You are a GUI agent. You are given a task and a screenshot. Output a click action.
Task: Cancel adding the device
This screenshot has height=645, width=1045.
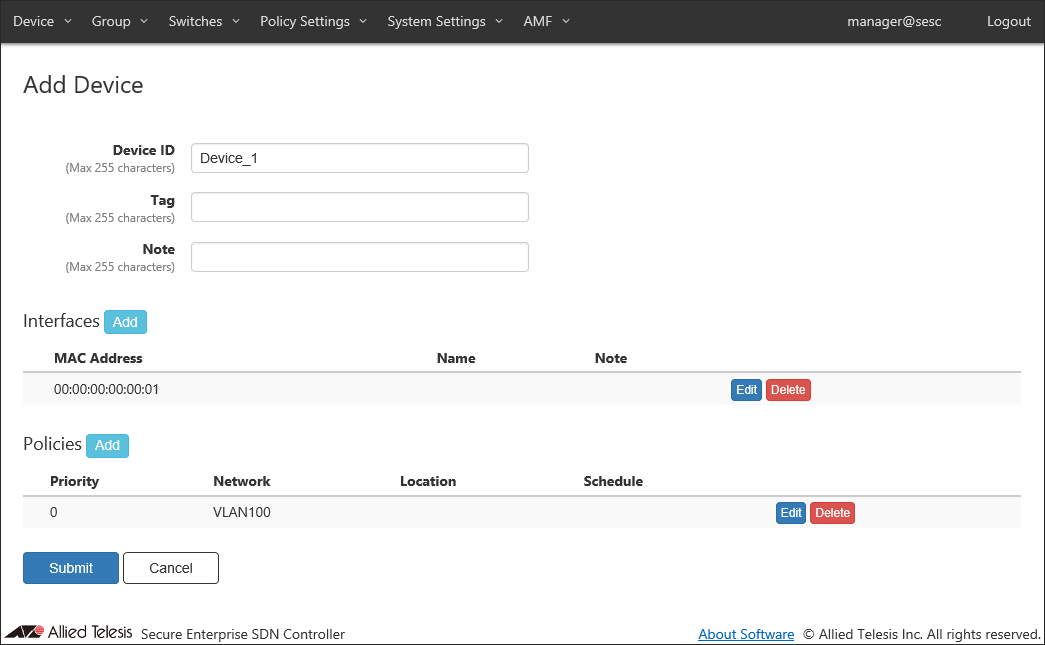171,568
